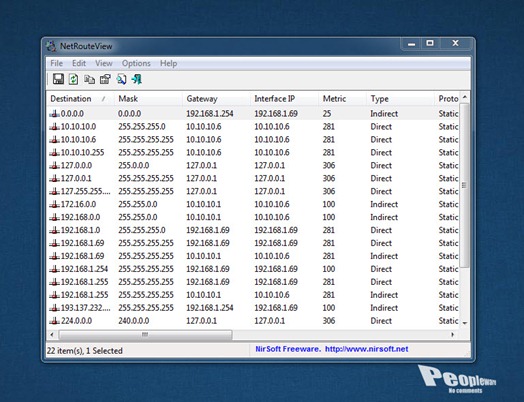Click the vertical scrollbar down arrow
This screenshot has width=524, height=402.
[x=465, y=323]
